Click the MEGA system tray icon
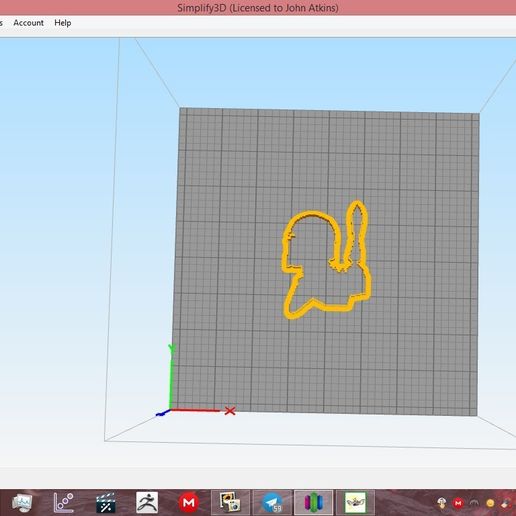 pos(458,503)
